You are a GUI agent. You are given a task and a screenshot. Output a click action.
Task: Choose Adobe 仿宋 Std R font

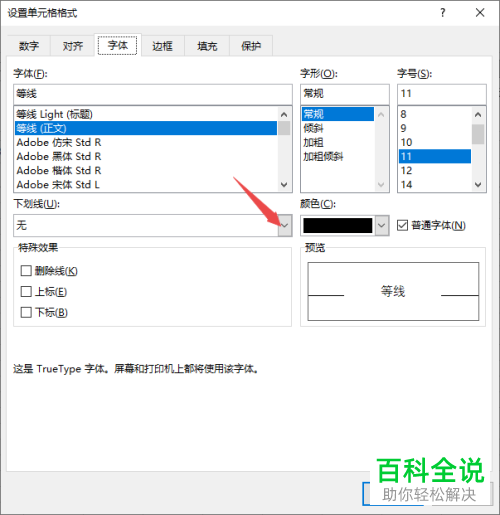point(146,142)
